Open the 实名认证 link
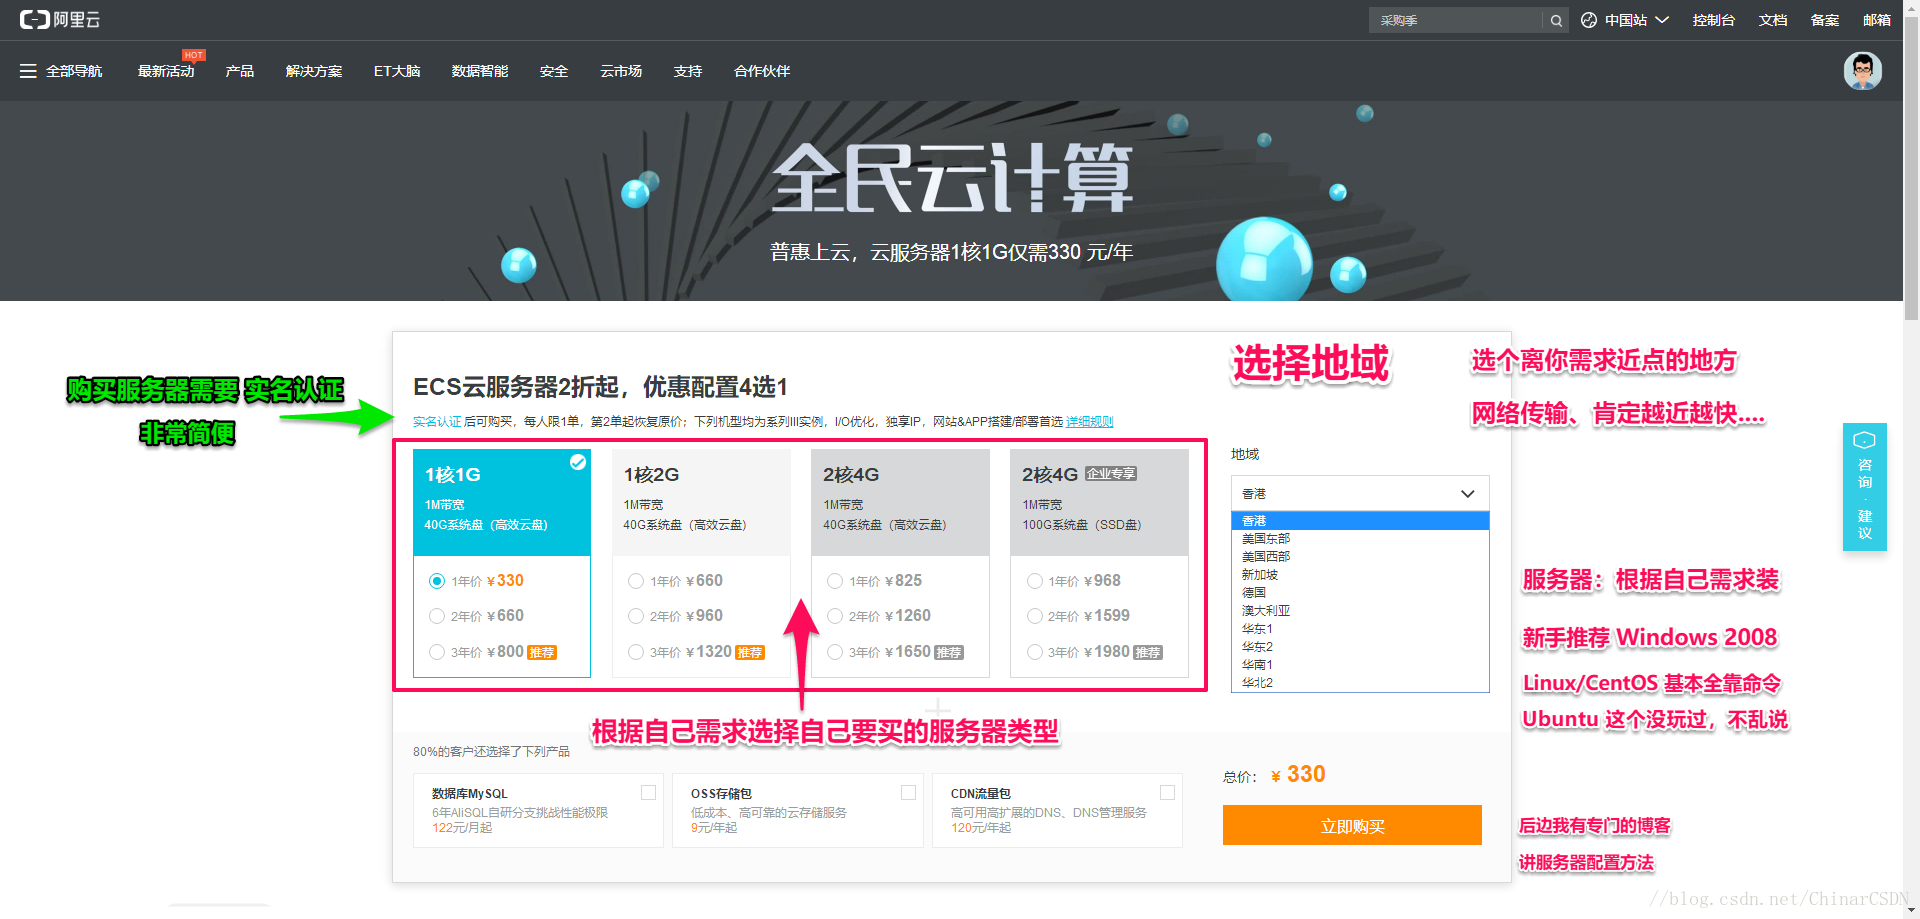This screenshot has height=919, width=1920. point(437,422)
